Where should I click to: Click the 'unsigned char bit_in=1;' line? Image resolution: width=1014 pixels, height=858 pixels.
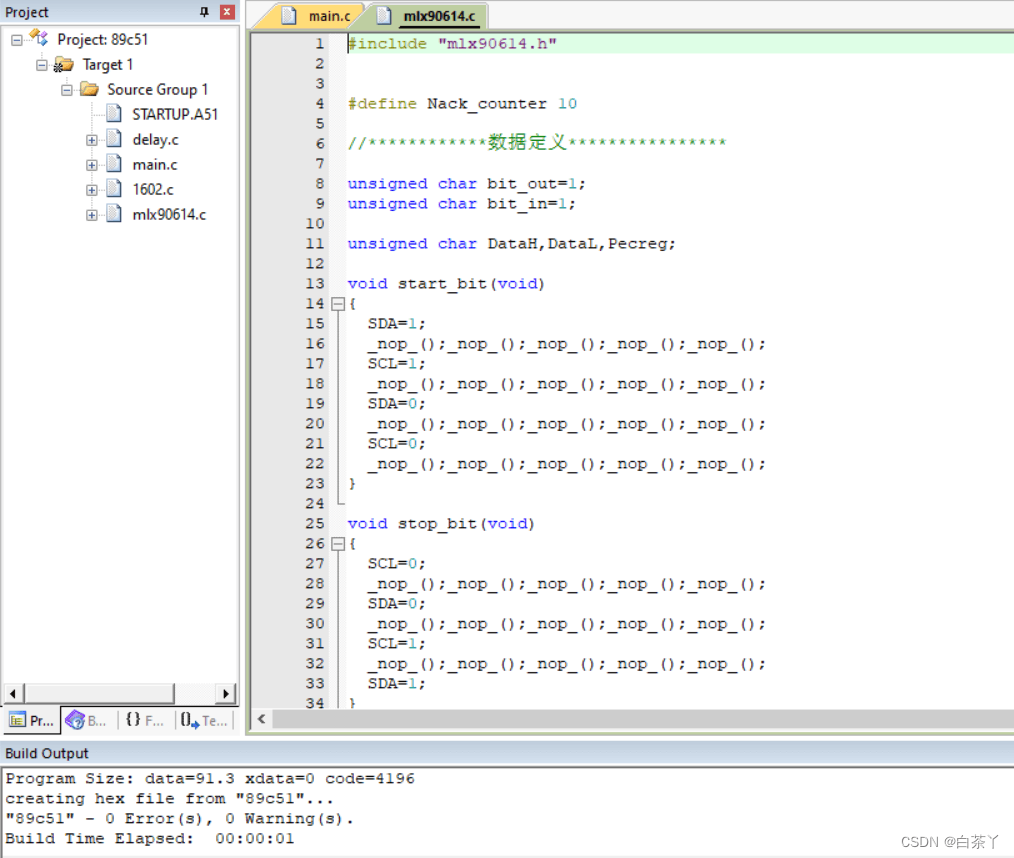(x=461, y=204)
